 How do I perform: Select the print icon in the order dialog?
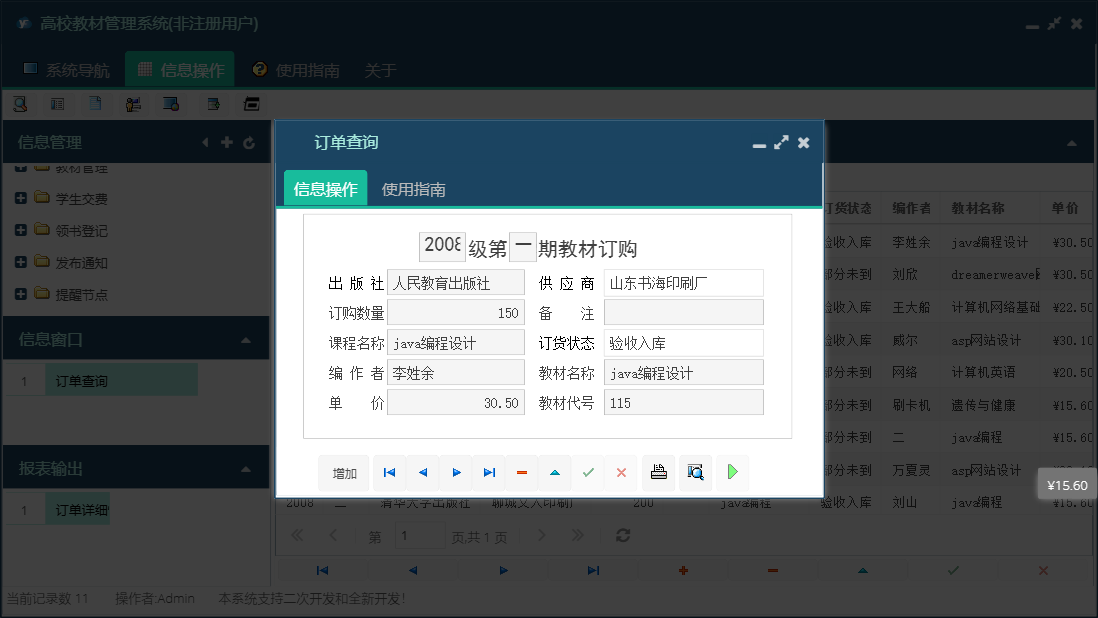coord(659,472)
